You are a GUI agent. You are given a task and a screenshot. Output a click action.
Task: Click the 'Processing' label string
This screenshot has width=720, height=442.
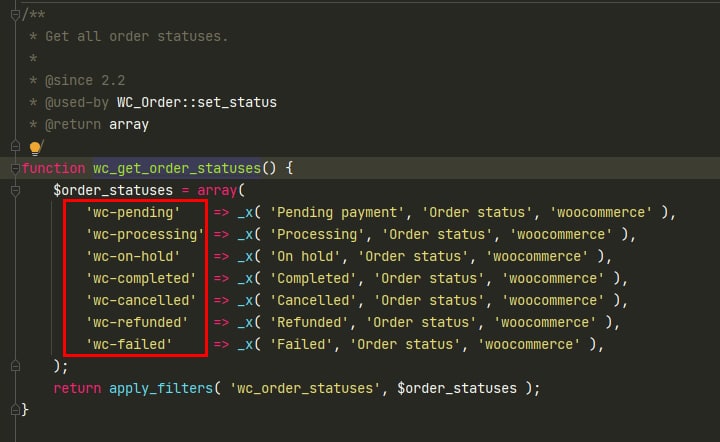pos(317,234)
